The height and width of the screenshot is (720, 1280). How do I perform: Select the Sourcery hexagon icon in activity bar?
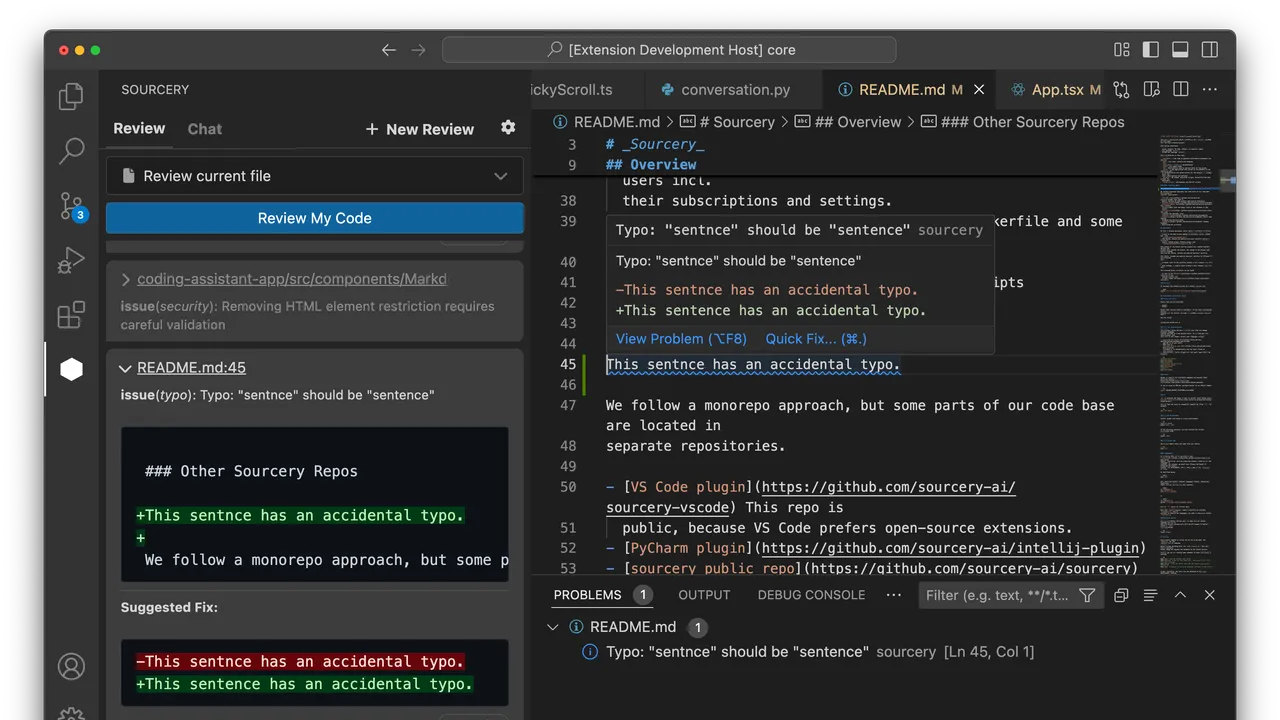pyautogui.click(x=71, y=369)
